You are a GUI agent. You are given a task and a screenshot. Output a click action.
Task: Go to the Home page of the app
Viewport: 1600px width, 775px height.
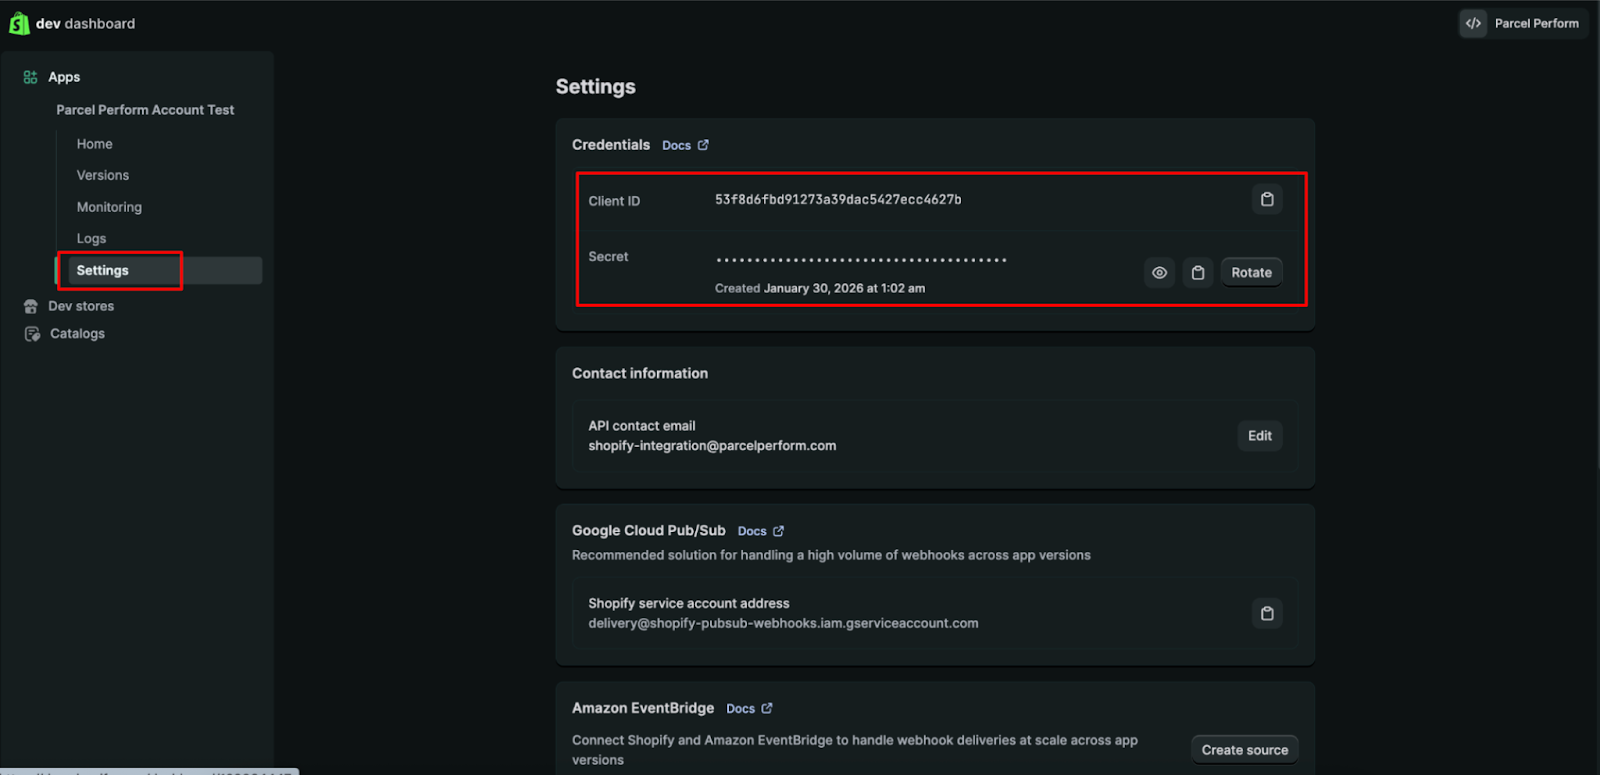95,144
